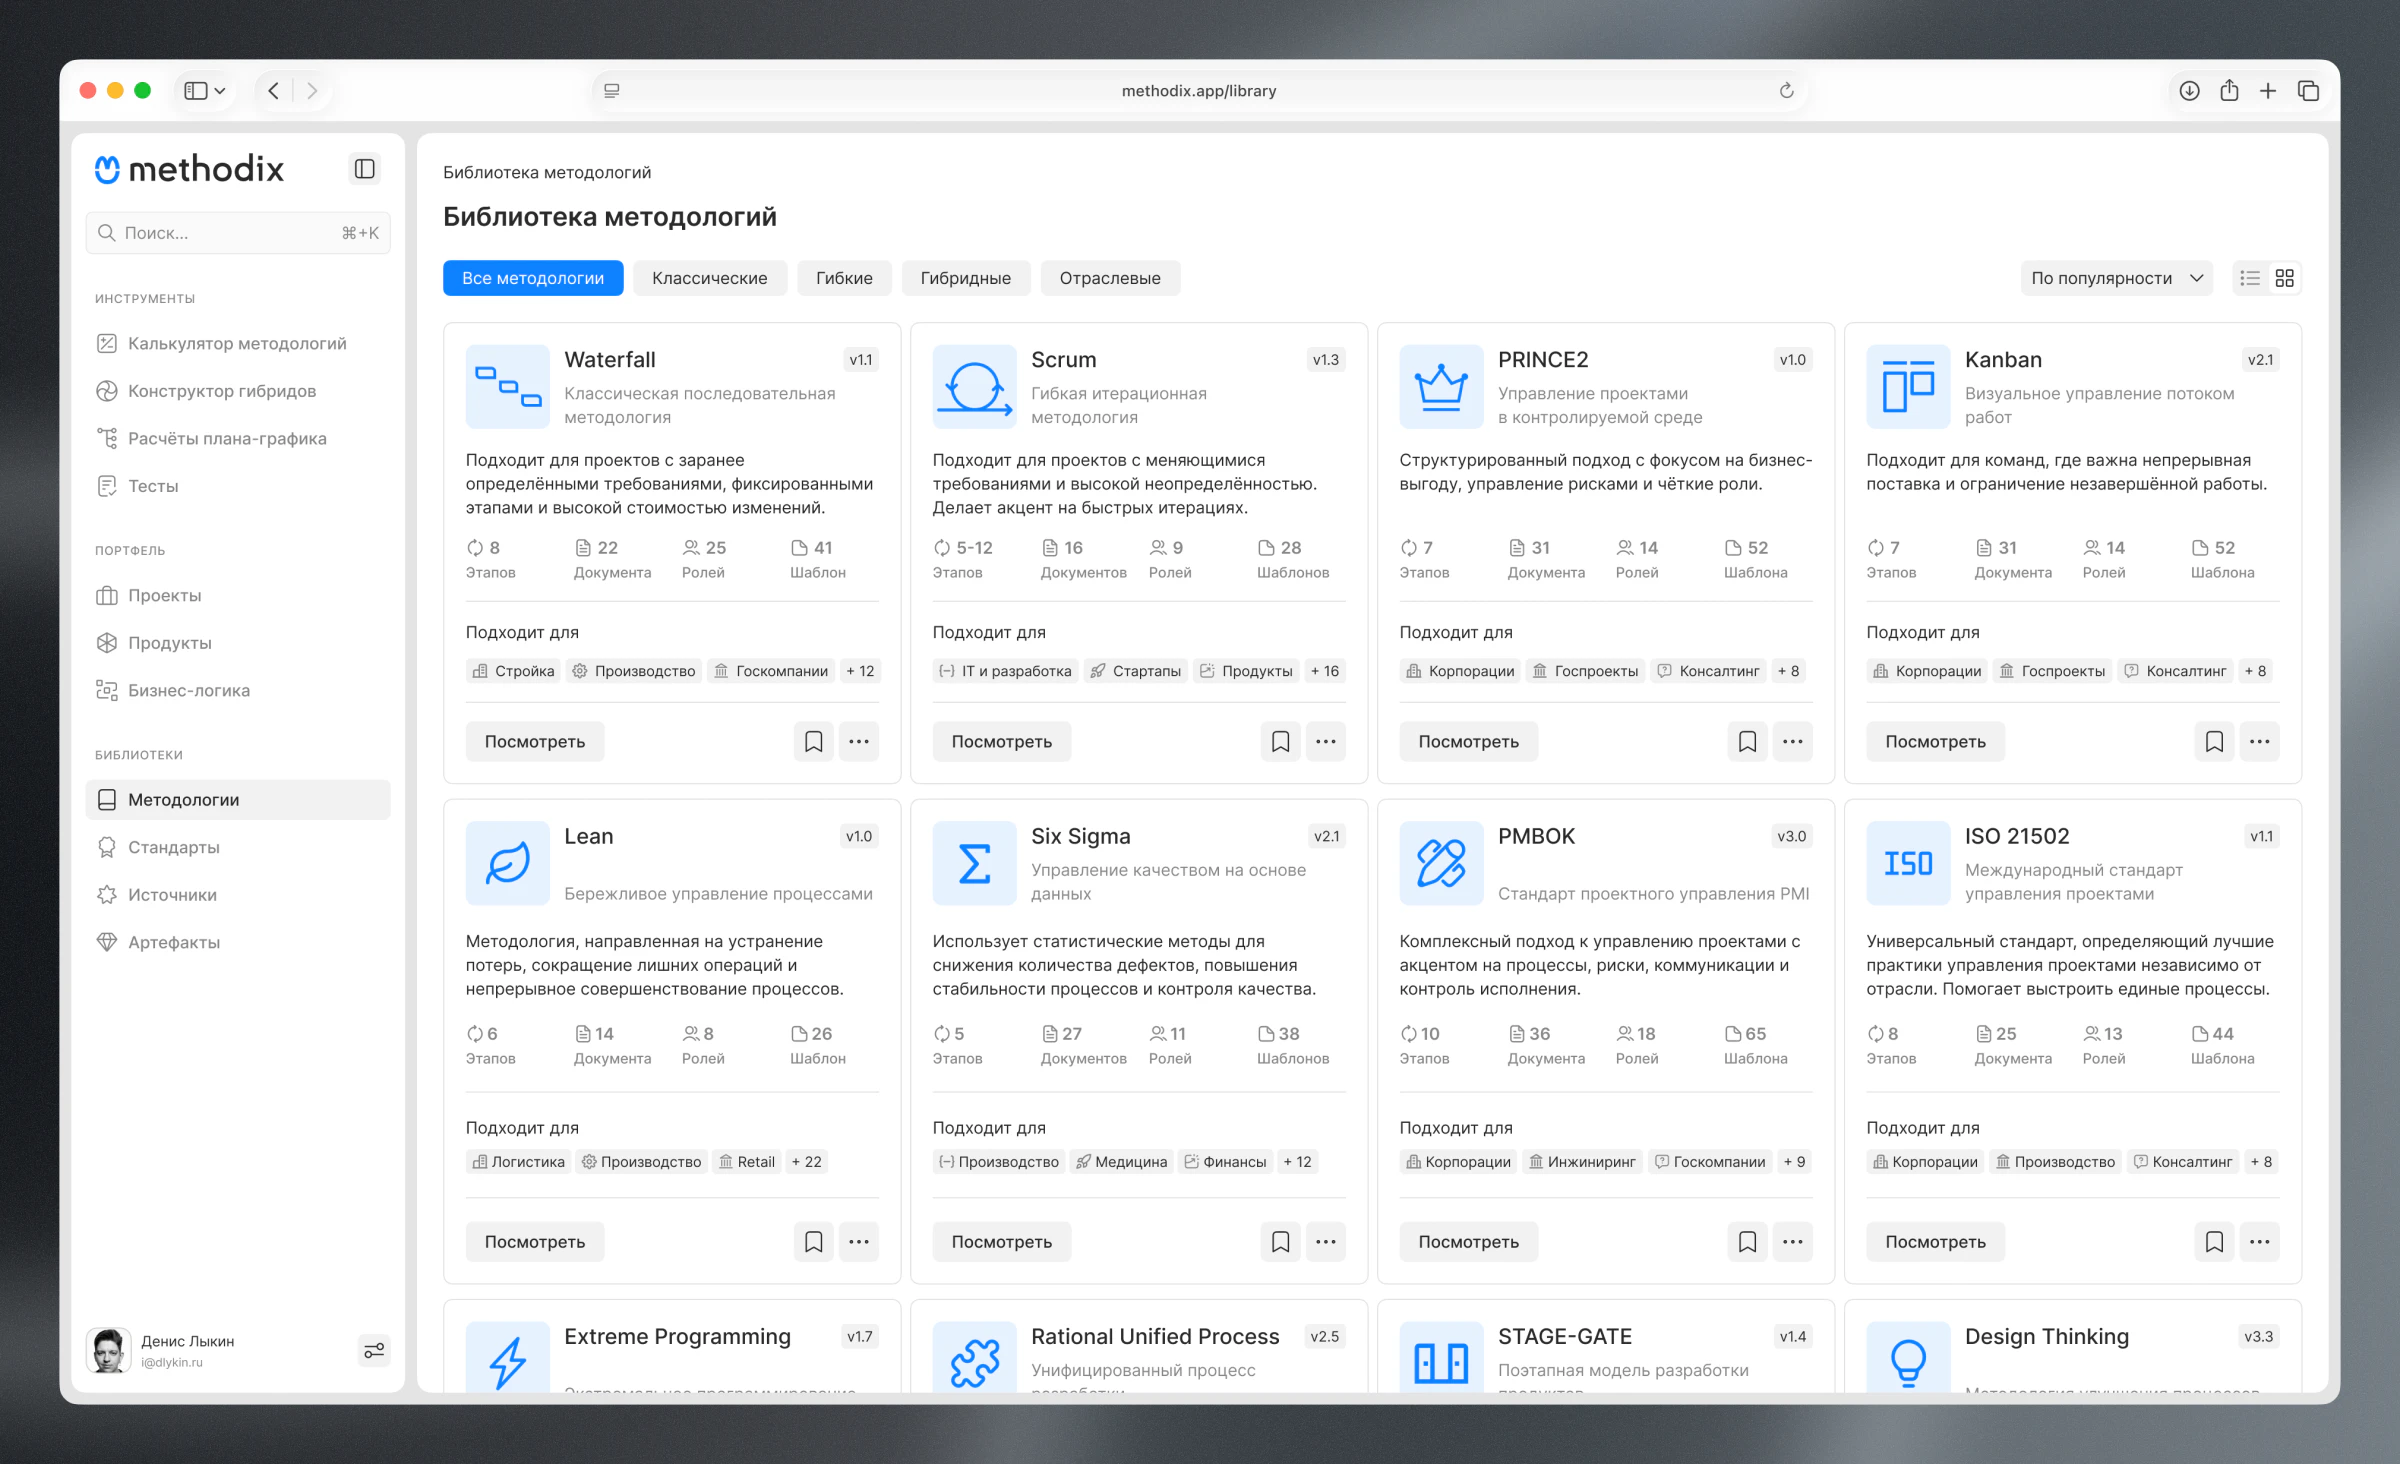This screenshot has width=2400, height=1464.
Task: Click the PRINCE2 crown icon
Action: click(1441, 386)
